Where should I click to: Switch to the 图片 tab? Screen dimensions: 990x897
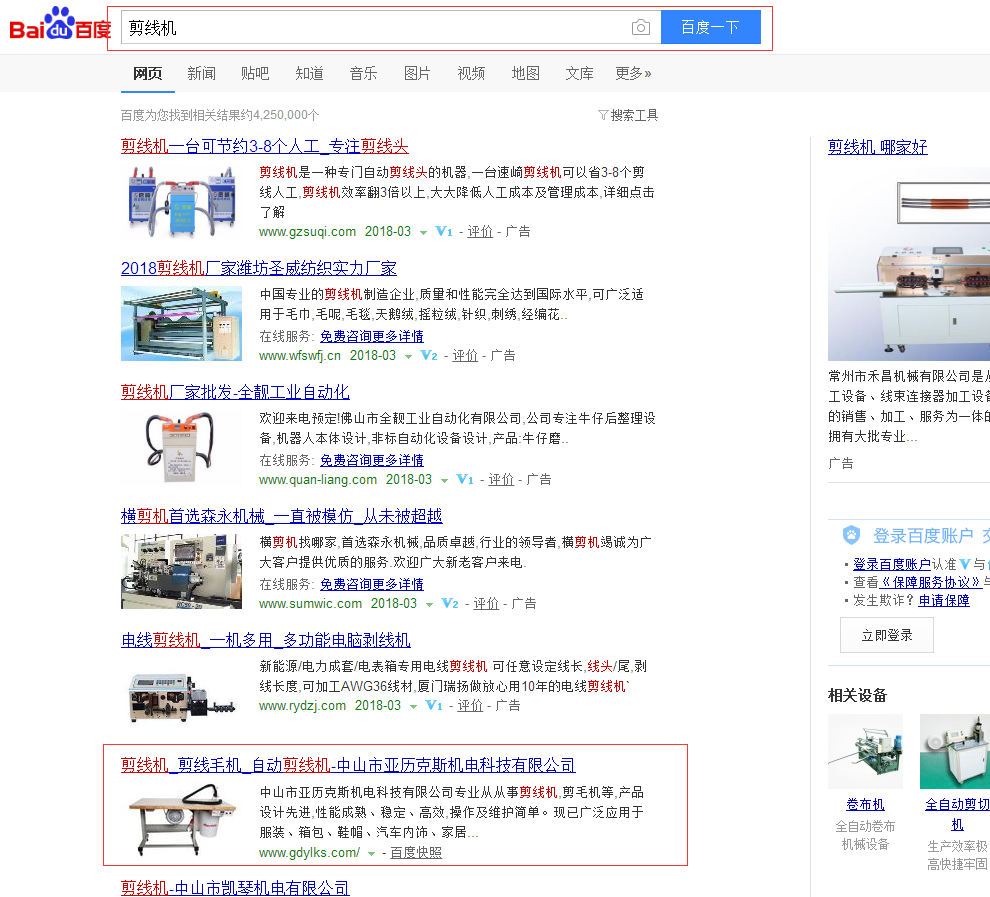417,73
